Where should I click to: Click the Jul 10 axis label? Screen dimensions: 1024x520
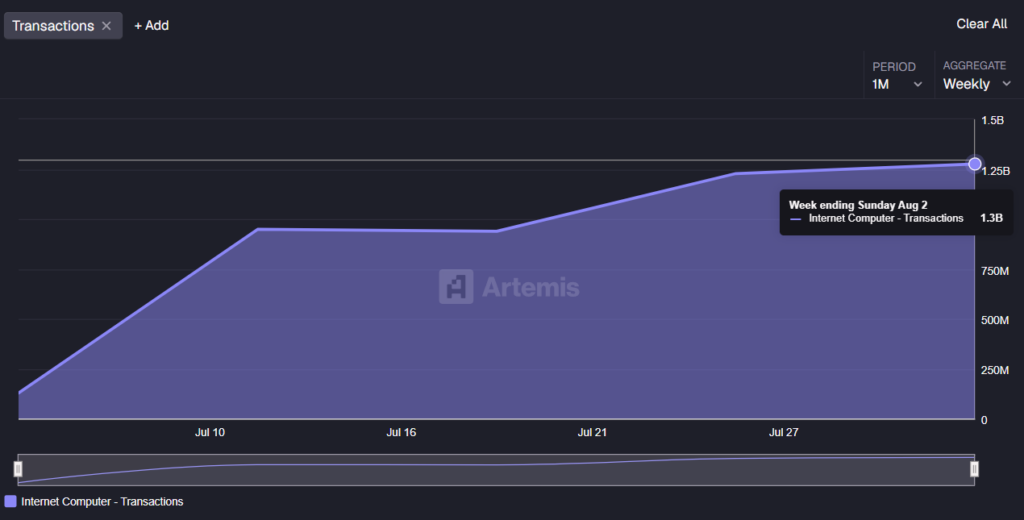pos(210,432)
